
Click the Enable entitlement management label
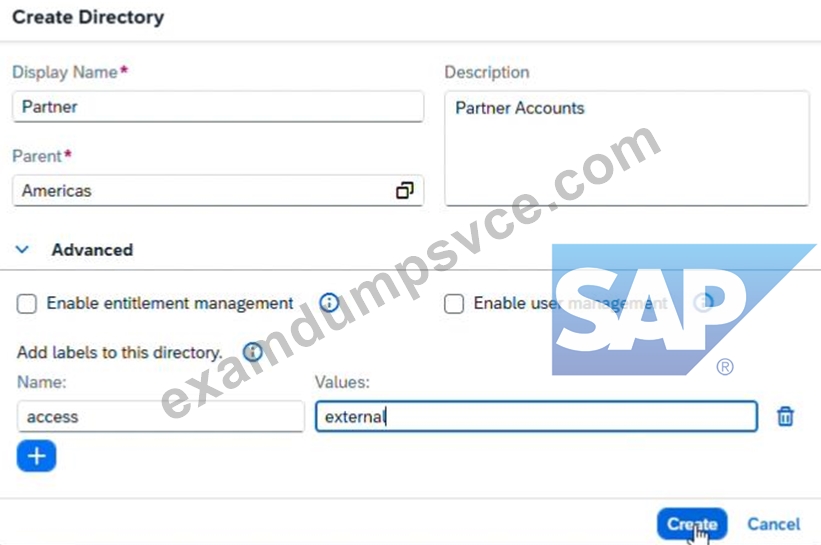point(170,303)
